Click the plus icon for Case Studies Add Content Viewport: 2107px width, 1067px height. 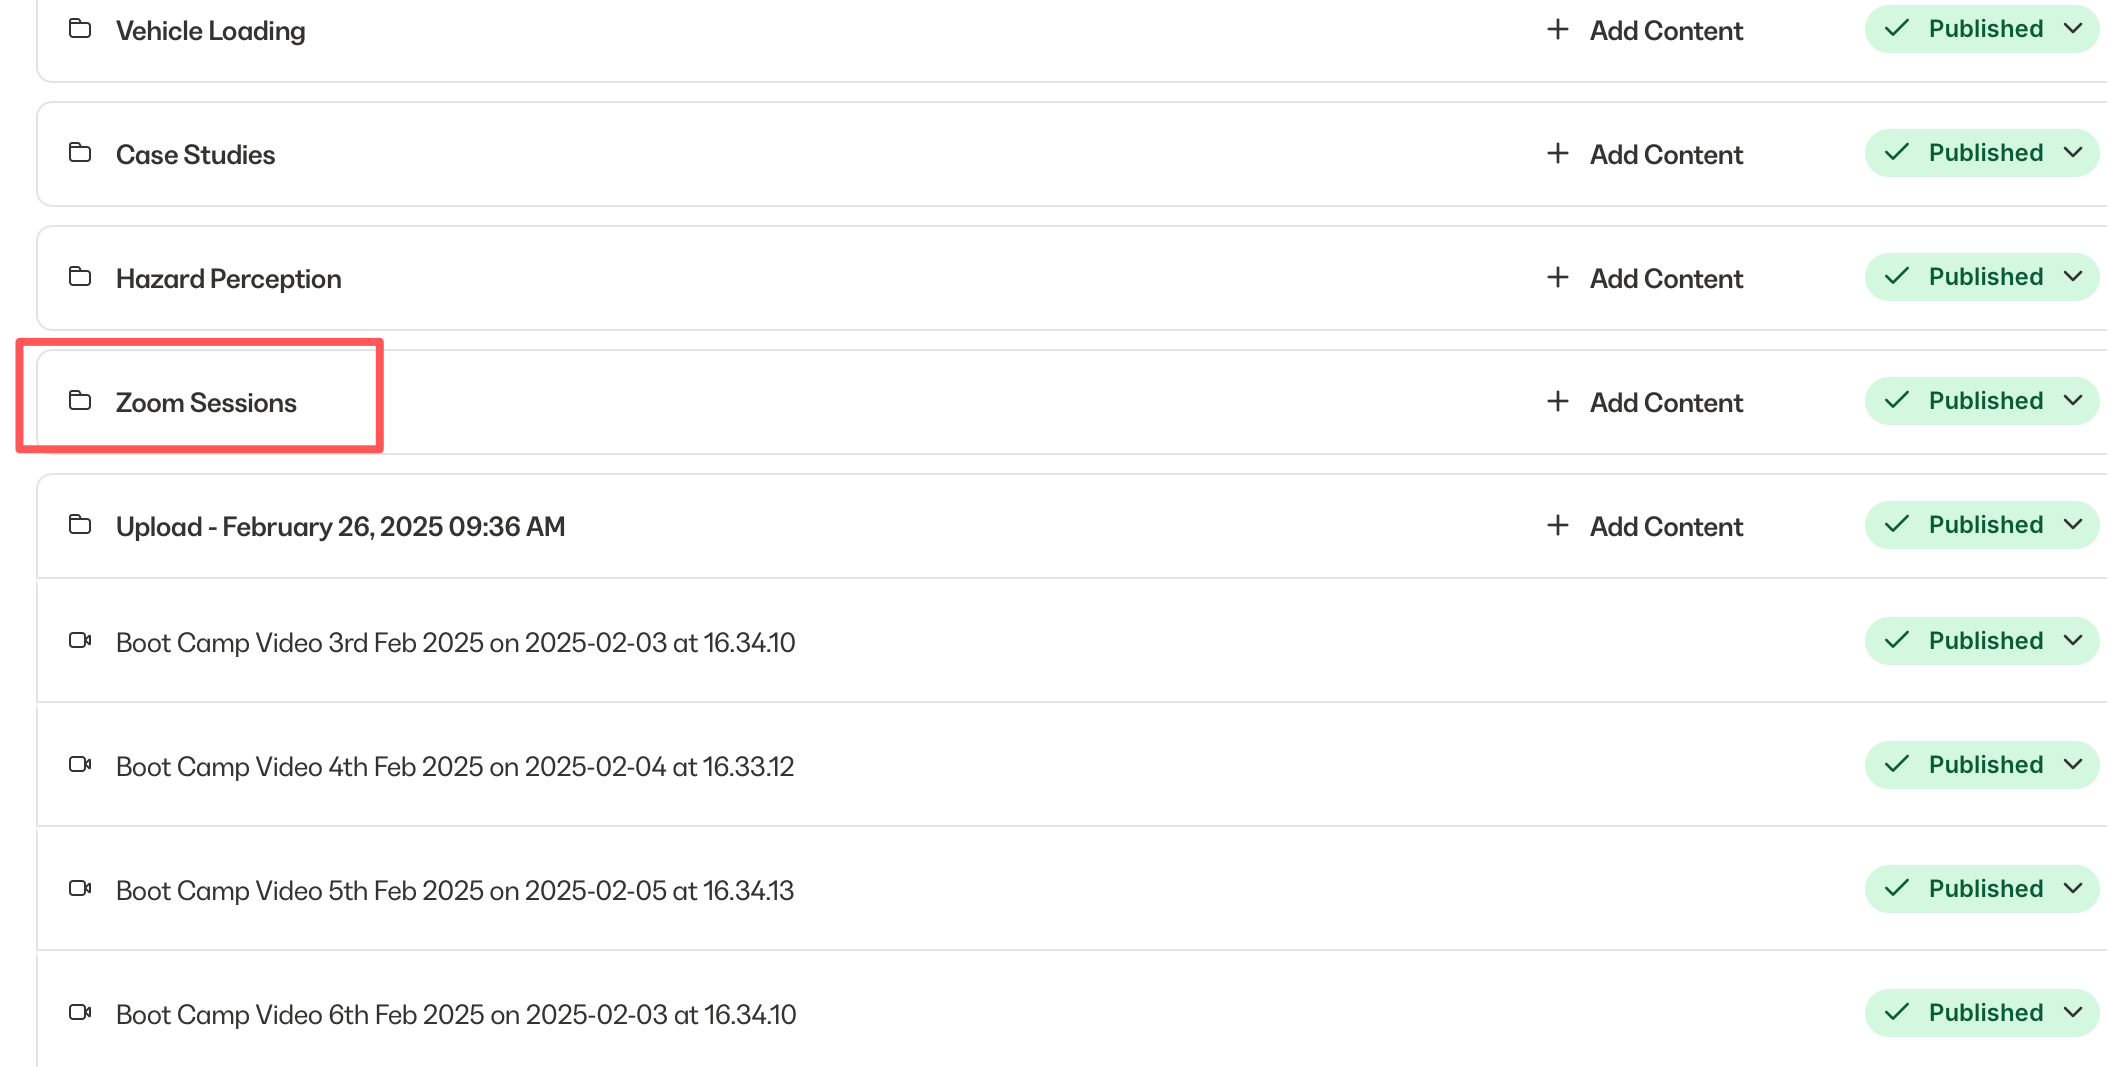tap(1557, 153)
